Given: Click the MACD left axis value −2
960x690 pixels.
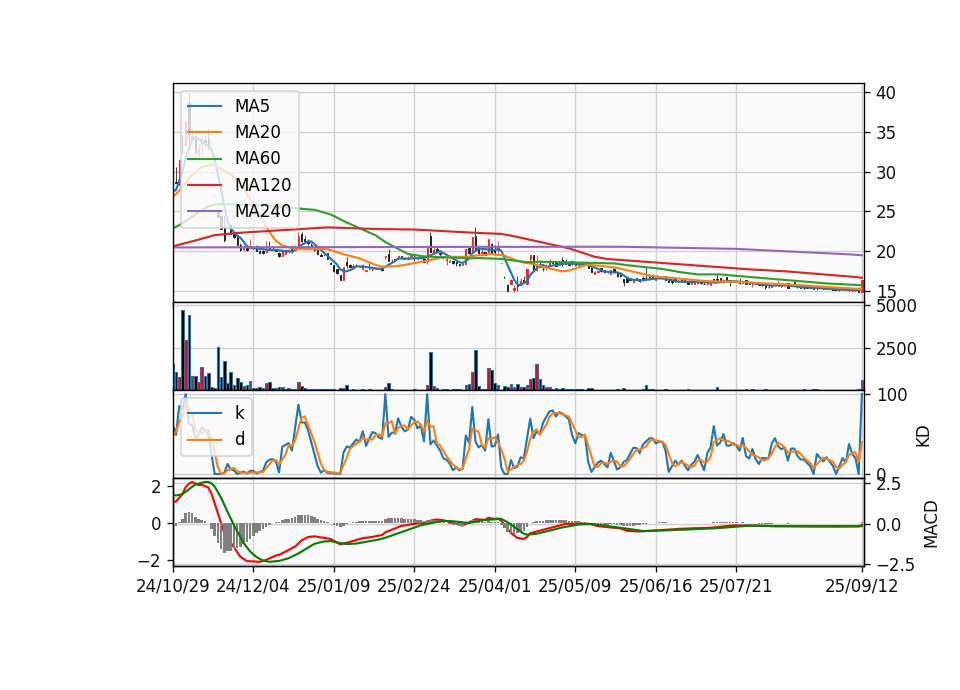Looking at the screenshot, I should [x=151, y=561].
